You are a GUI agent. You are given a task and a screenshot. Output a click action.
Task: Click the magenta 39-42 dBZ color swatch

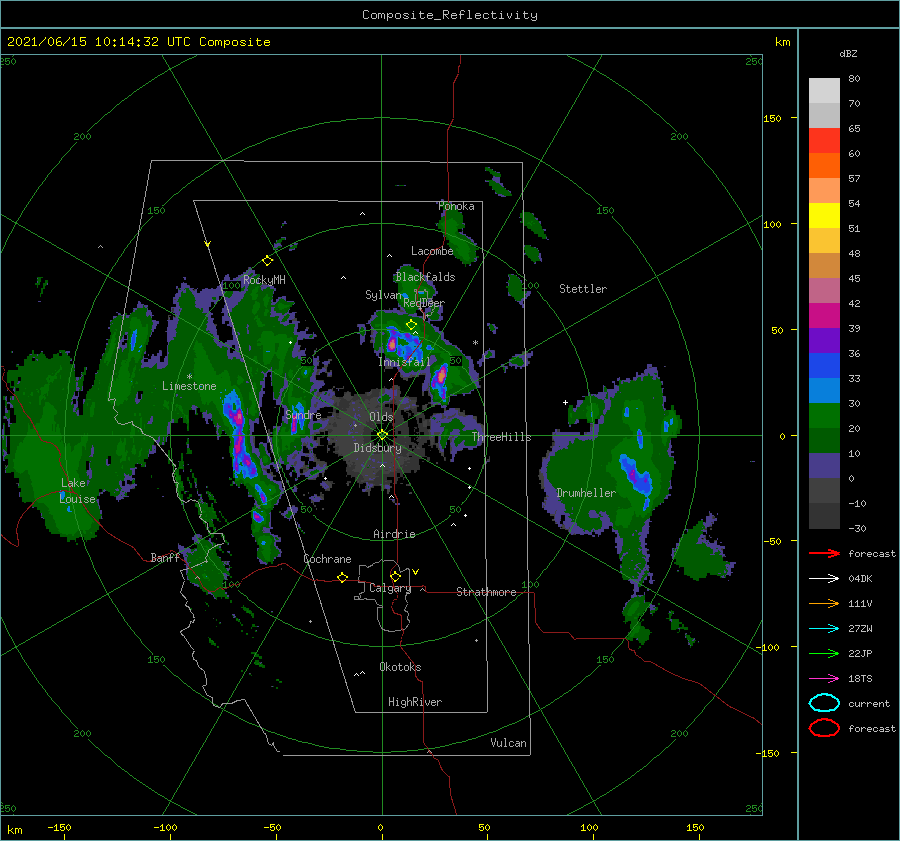(824, 316)
